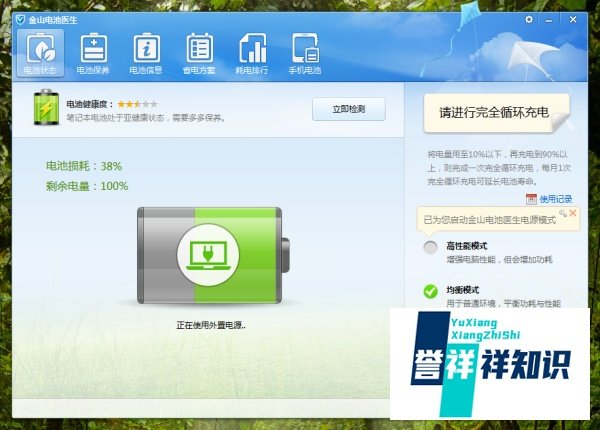Viewport: 600px width, 430px height.
Task: Close the power mode notification tooltip
Action: tap(572, 213)
